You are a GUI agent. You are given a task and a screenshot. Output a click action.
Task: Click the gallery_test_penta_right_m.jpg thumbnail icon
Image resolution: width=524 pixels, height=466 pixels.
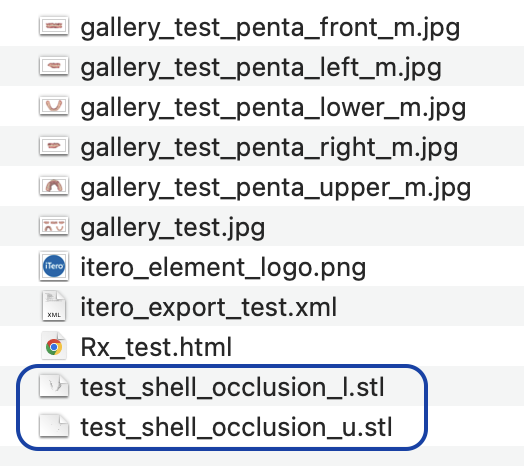point(54,146)
